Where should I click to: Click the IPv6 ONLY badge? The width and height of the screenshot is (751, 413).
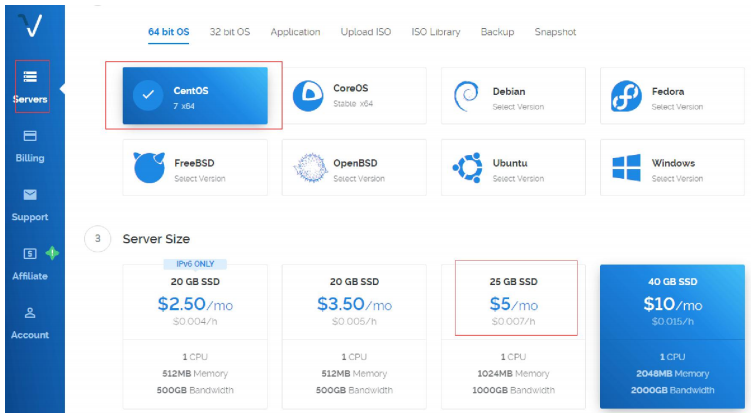tap(195, 264)
